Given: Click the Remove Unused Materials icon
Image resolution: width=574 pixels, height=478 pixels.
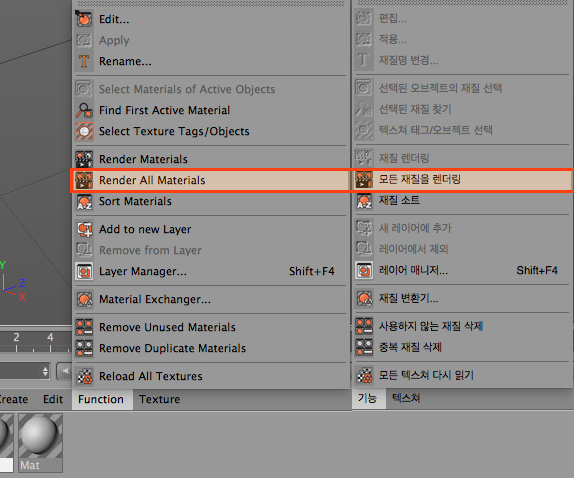Looking at the screenshot, I should point(84,327).
